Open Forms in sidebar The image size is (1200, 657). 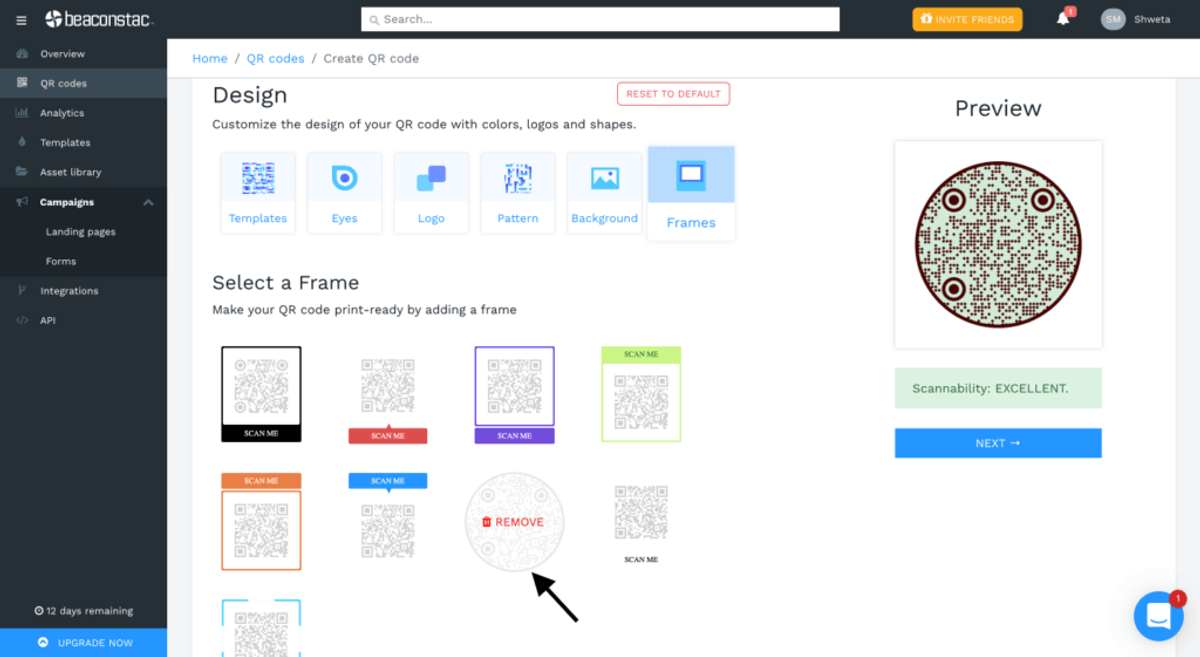61,261
